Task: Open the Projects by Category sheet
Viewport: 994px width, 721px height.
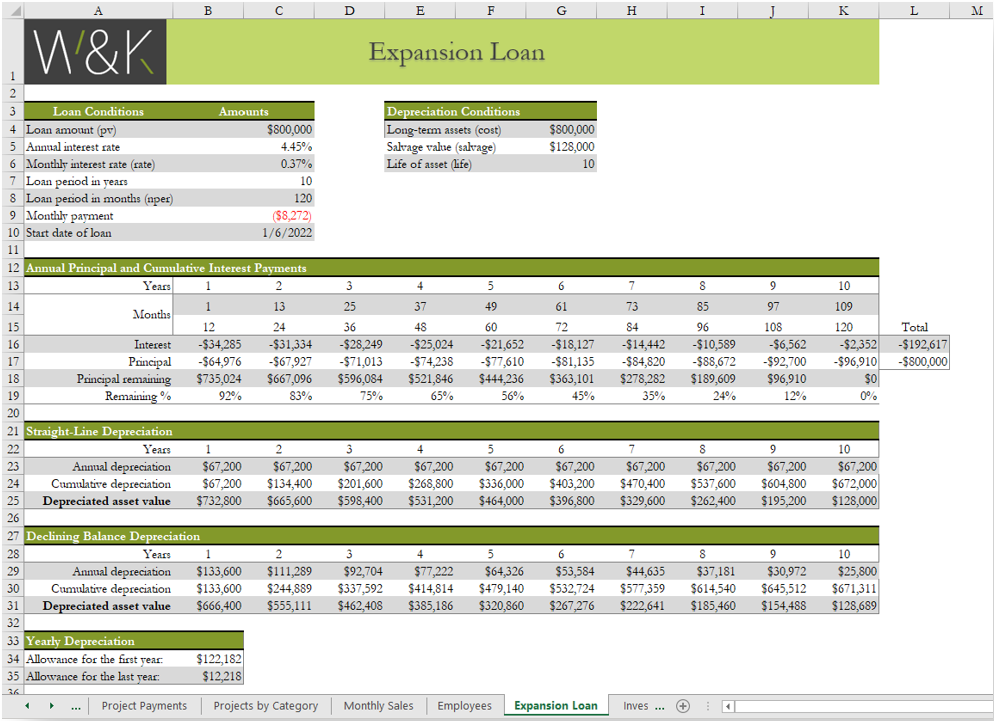Action: pyautogui.click(x=266, y=705)
